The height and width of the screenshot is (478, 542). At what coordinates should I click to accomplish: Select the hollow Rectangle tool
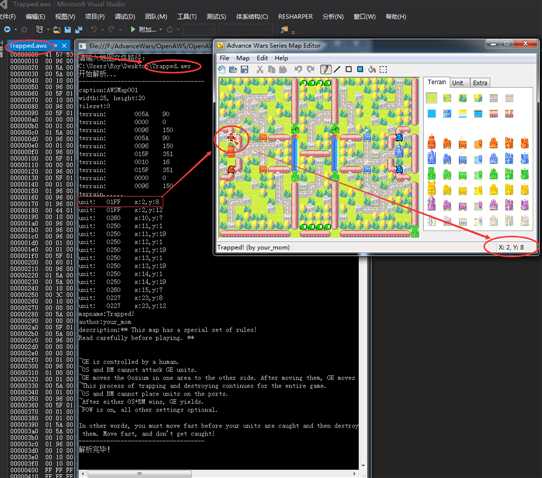pyautogui.click(x=349, y=69)
